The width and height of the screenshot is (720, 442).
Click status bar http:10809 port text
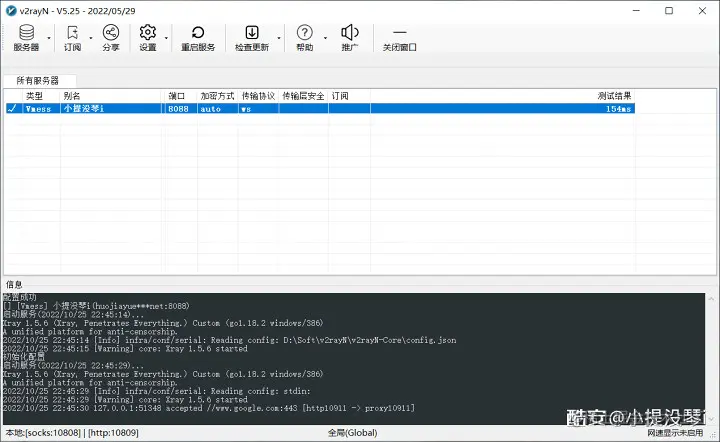[113, 432]
